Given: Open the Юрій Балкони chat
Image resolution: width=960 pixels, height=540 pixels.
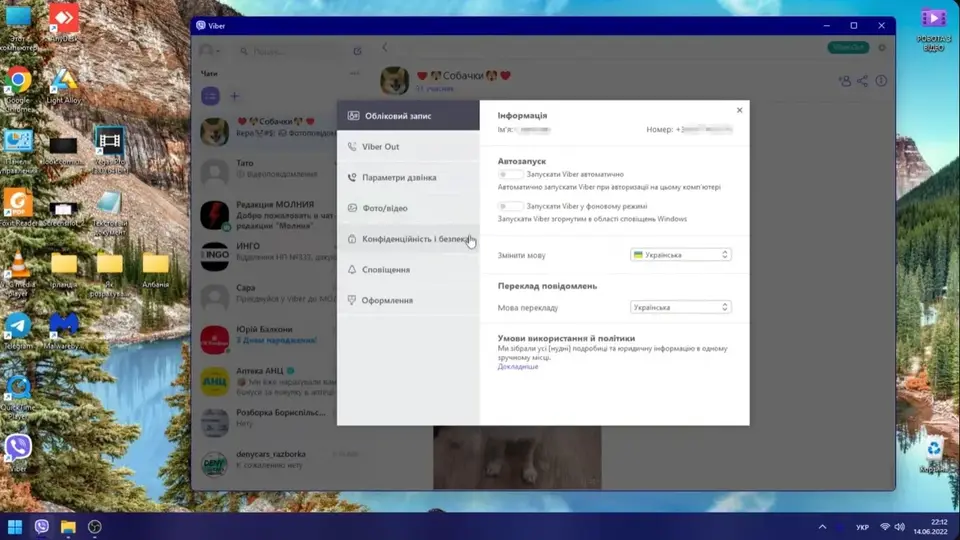Looking at the screenshot, I should pyautogui.click(x=268, y=339).
